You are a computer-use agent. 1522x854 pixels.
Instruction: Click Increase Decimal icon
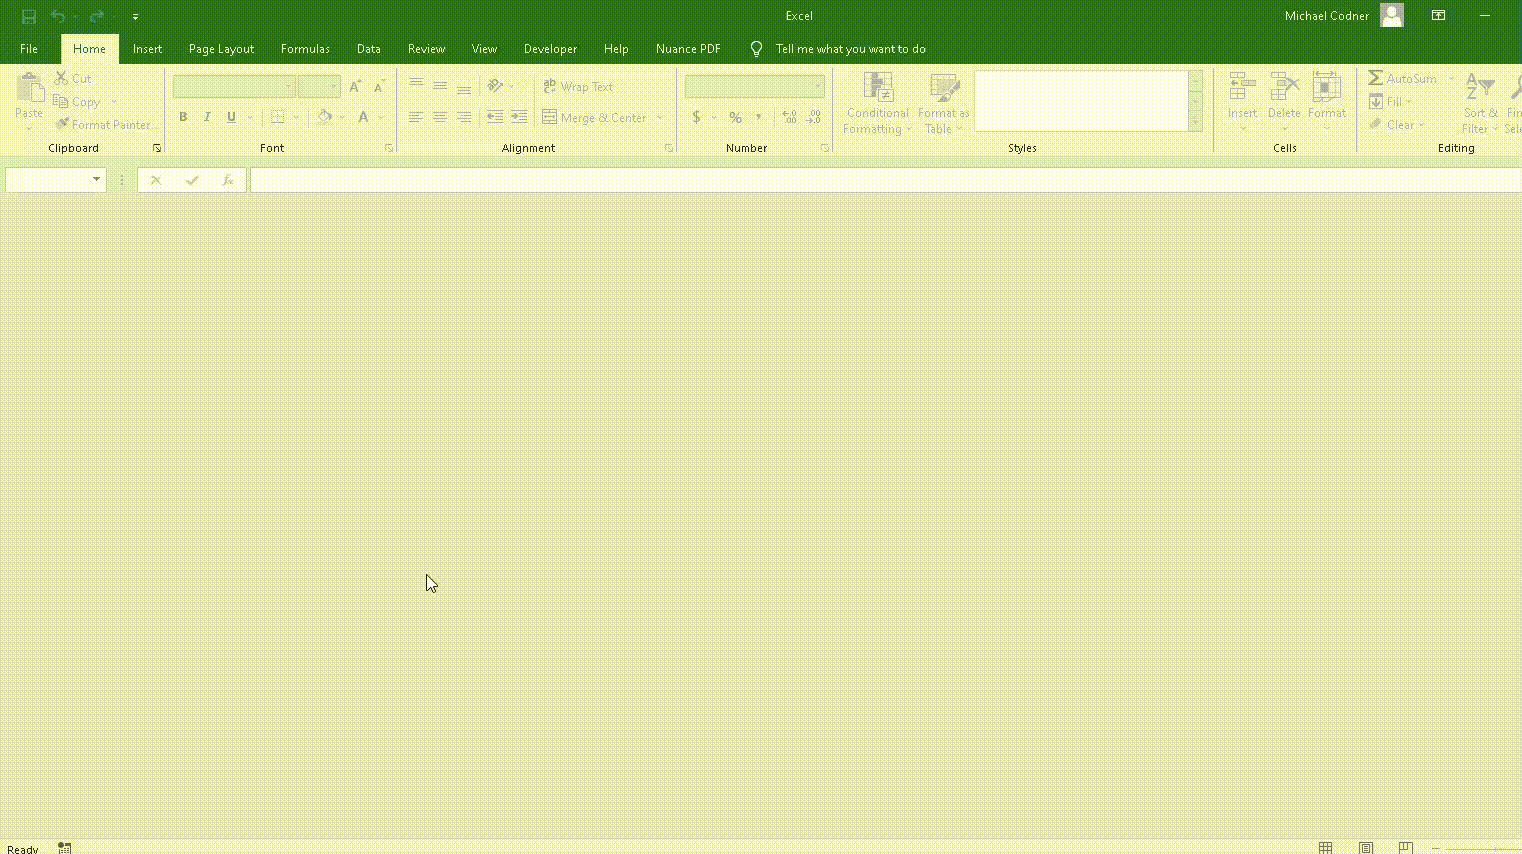tap(790, 117)
